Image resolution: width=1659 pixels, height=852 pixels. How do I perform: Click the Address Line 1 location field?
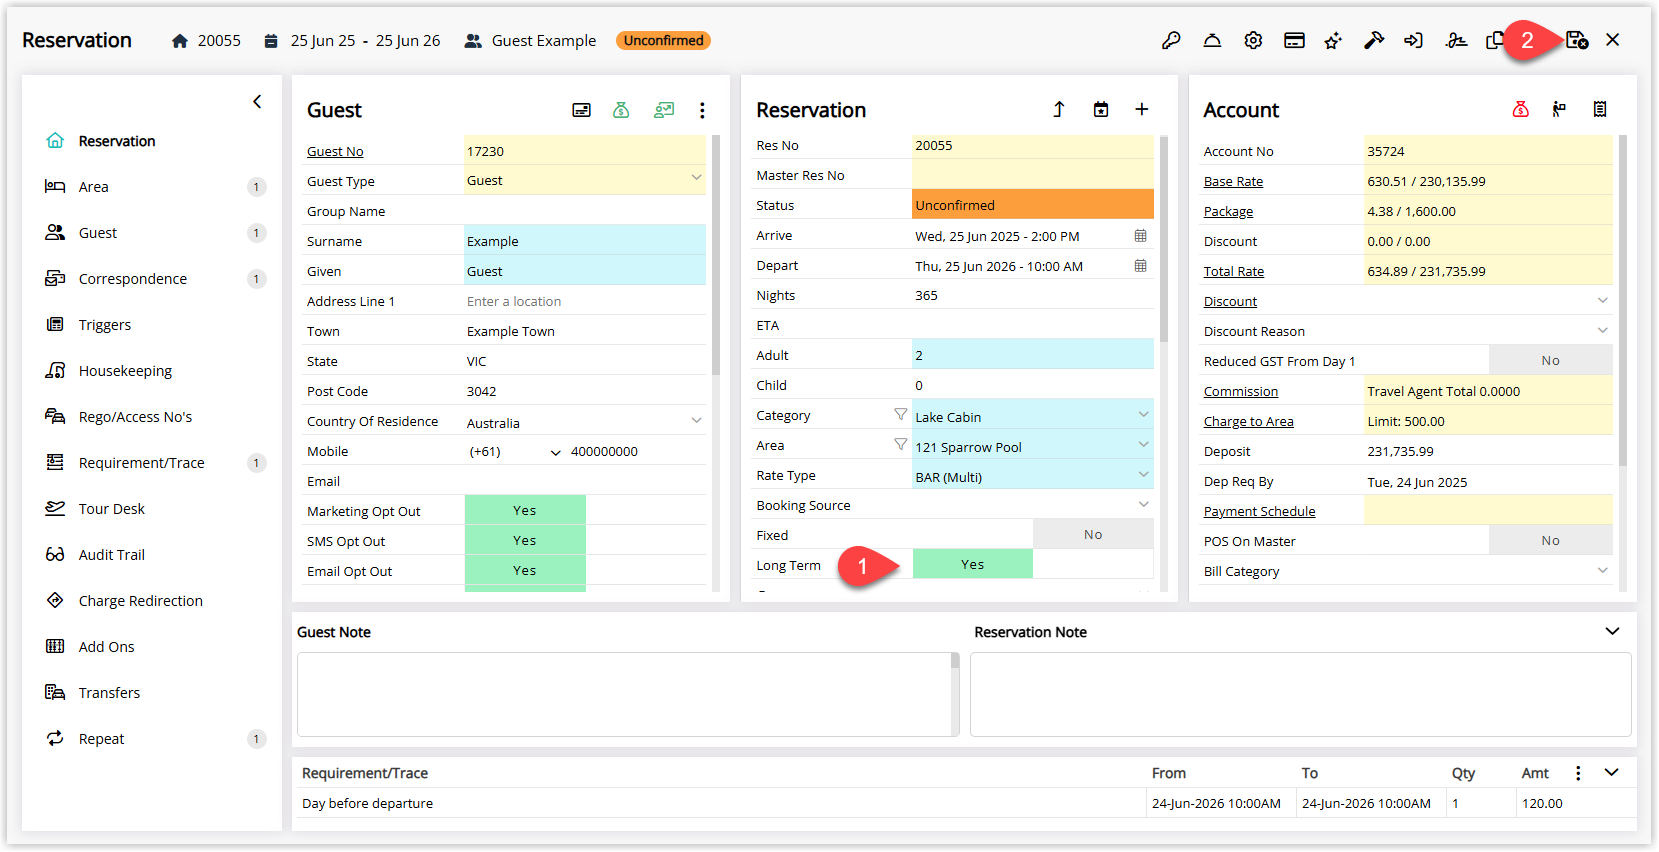pos(585,301)
